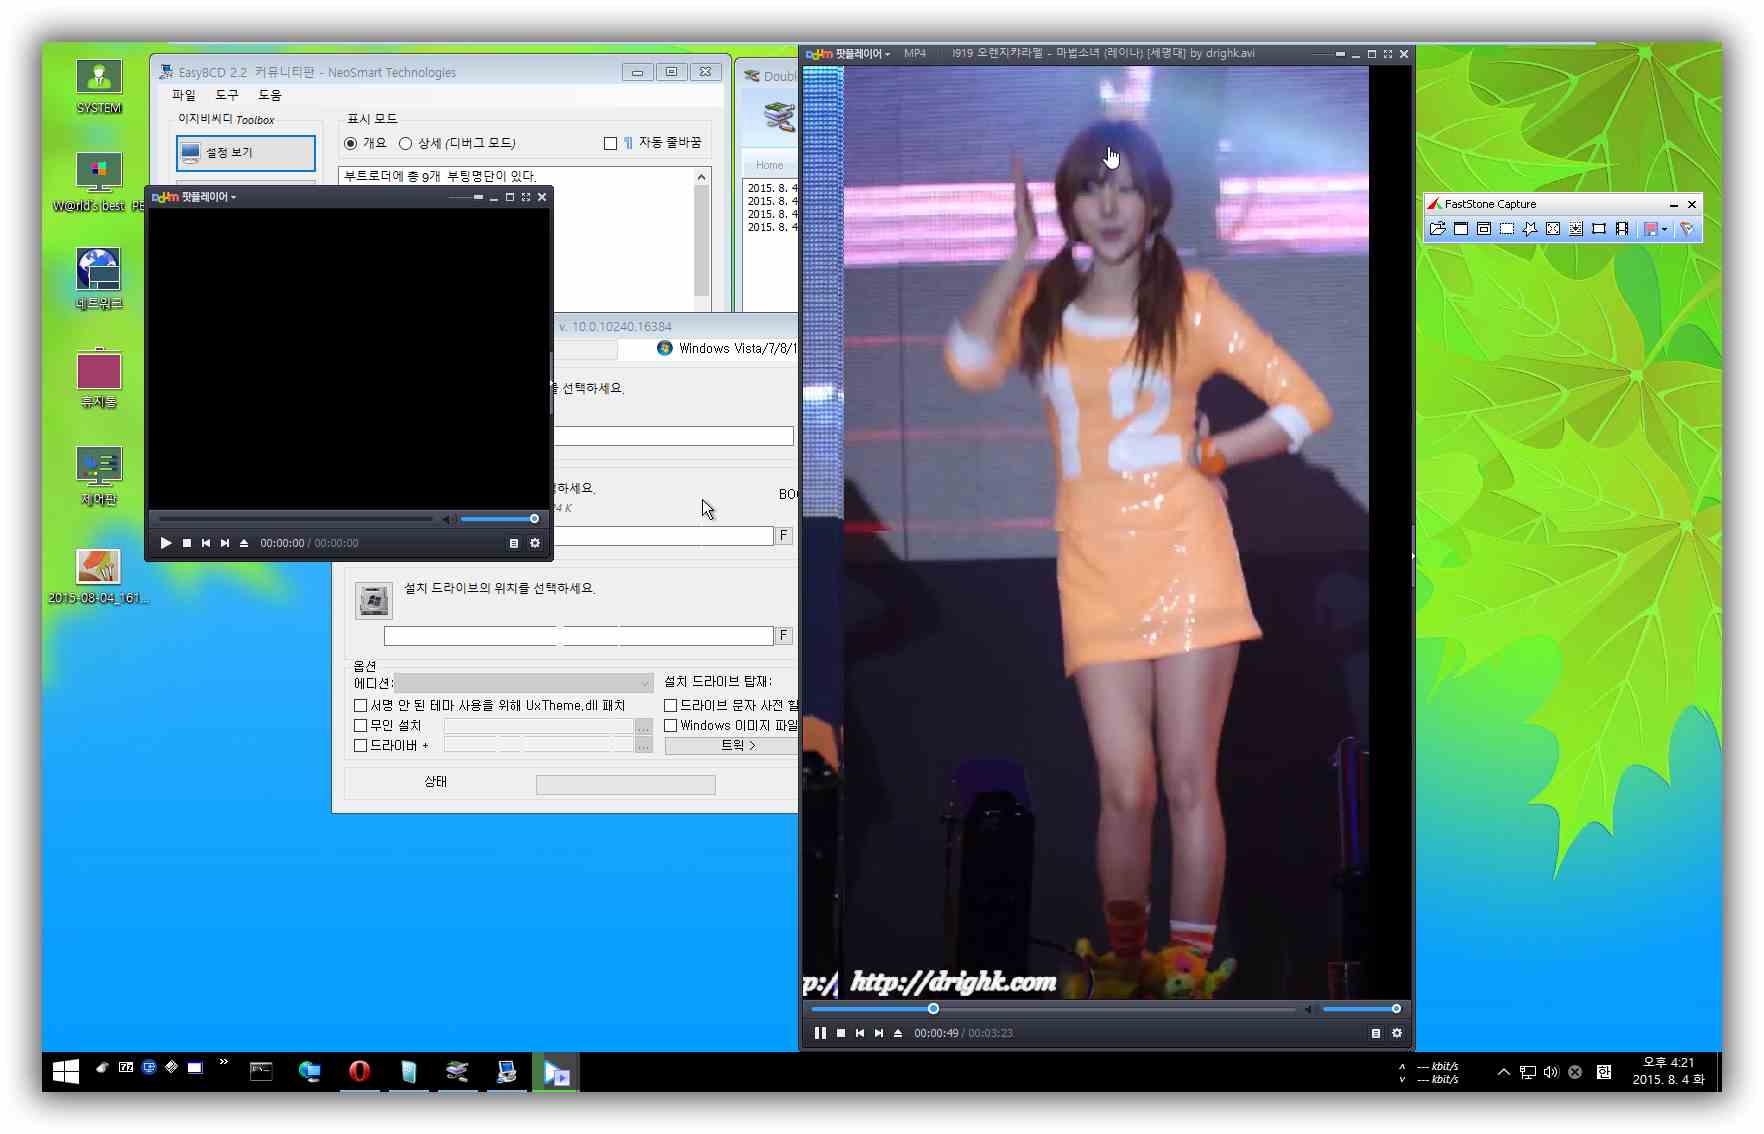
Task: Open settings gear in large PotPlayer
Action: 1397,1033
